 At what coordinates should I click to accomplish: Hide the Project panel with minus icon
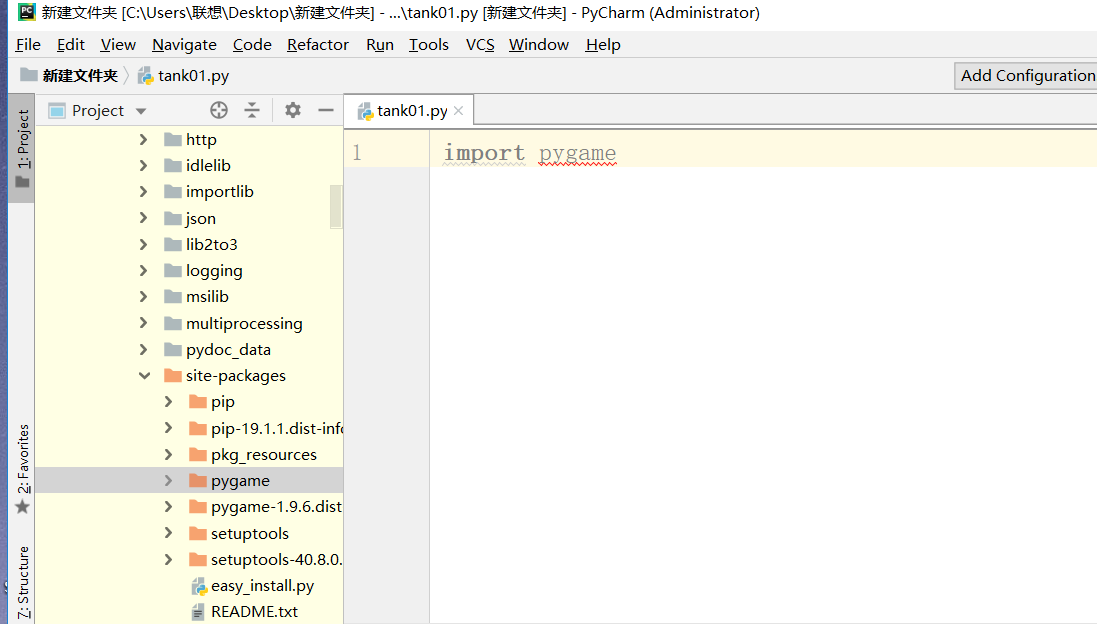tap(325, 111)
